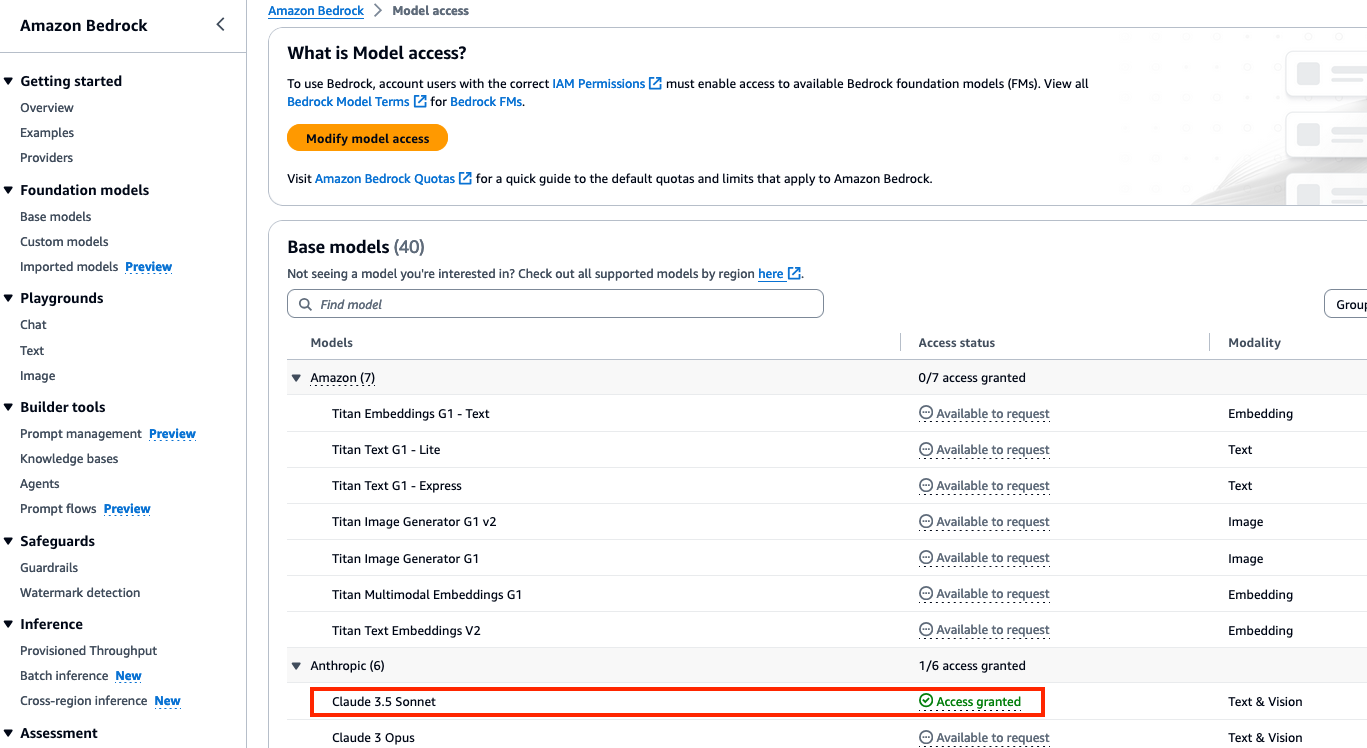Open Base models in the sidebar
The image size is (1367, 748).
tap(56, 216)
